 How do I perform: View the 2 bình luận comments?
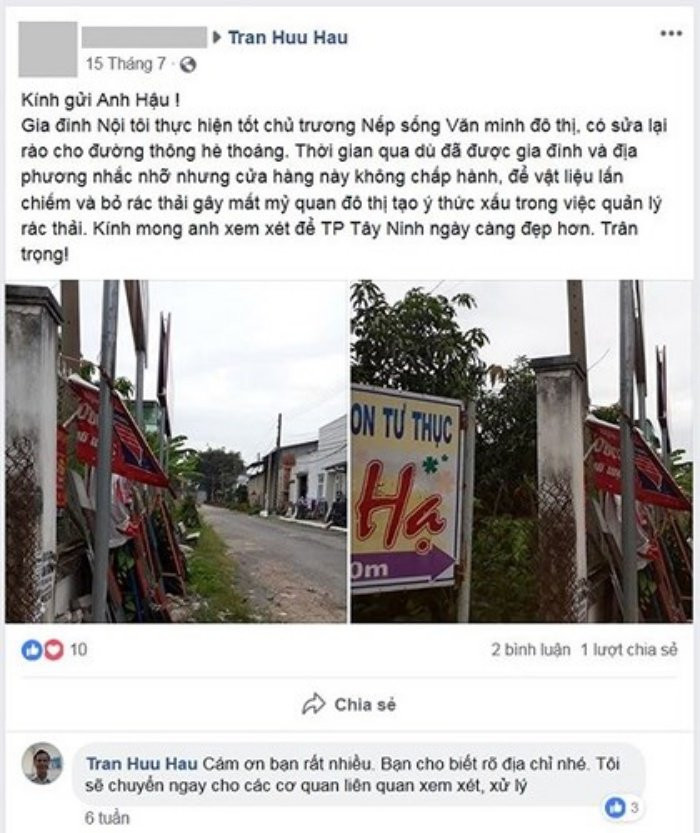coord(530,650)
